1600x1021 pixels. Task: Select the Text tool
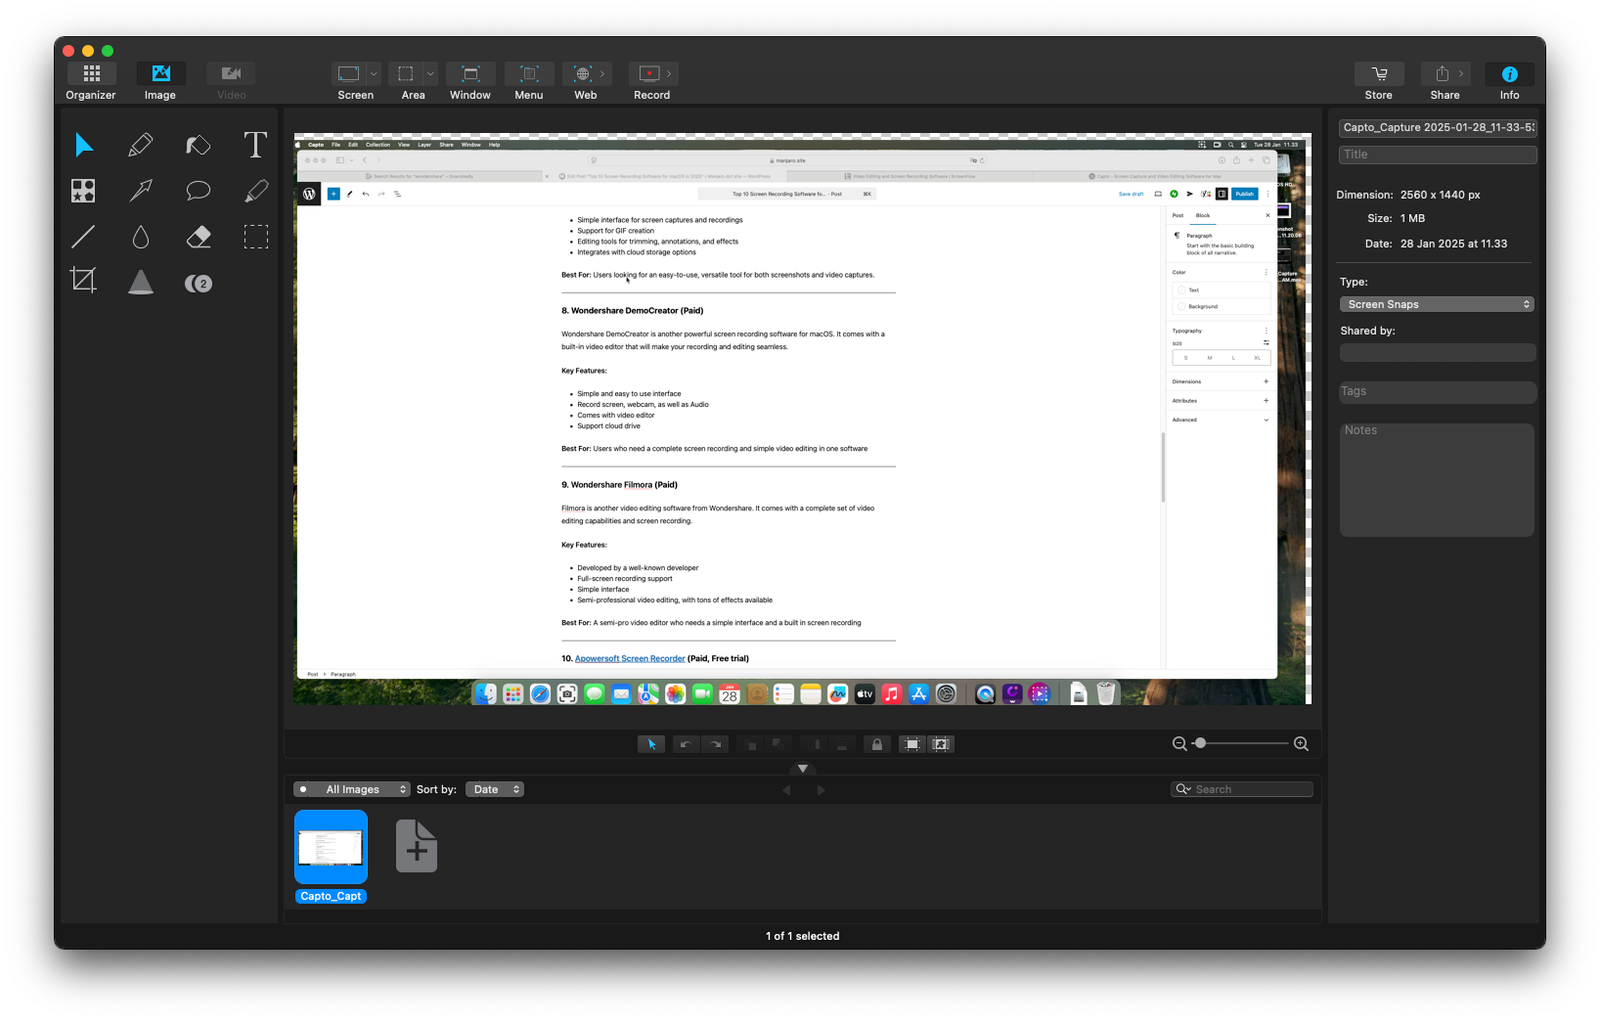[255, 145]
